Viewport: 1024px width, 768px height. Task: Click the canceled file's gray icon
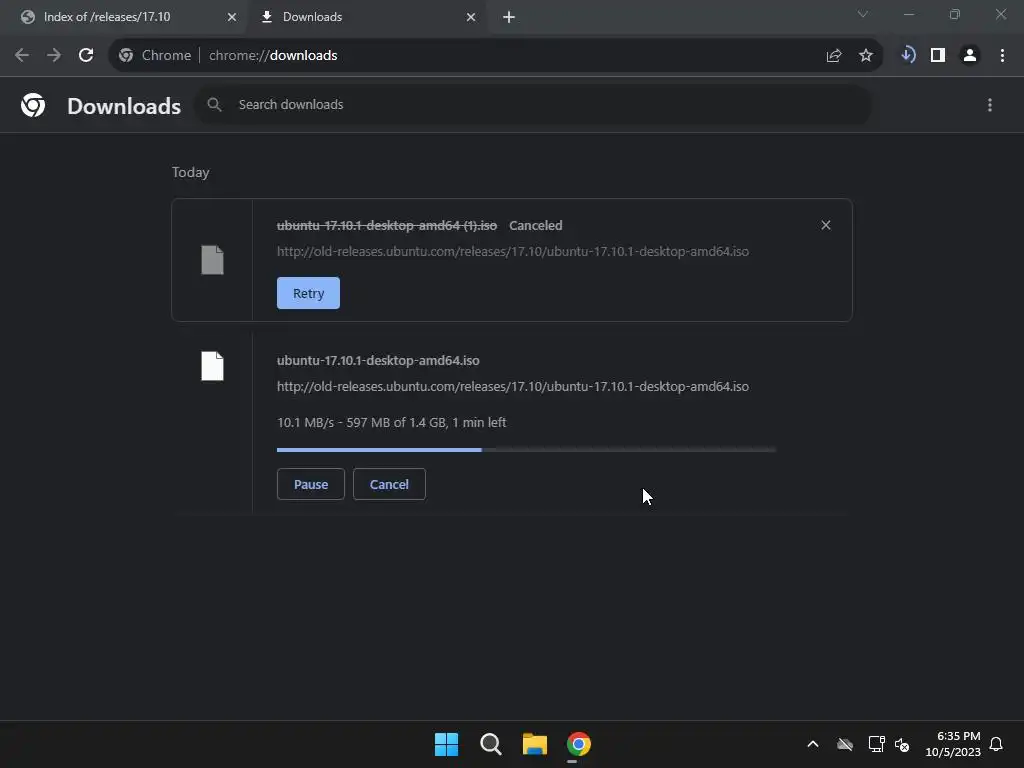(212, 260)
